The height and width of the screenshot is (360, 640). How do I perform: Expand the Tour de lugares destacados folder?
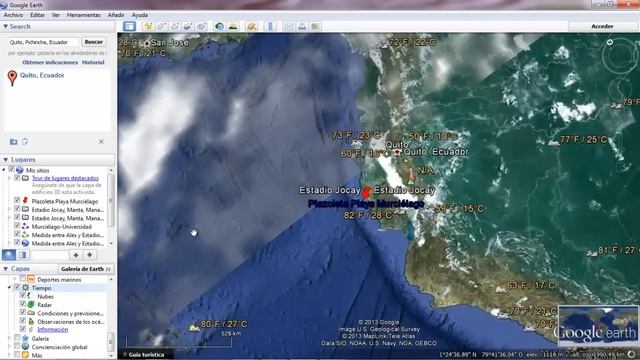point(10,178)
